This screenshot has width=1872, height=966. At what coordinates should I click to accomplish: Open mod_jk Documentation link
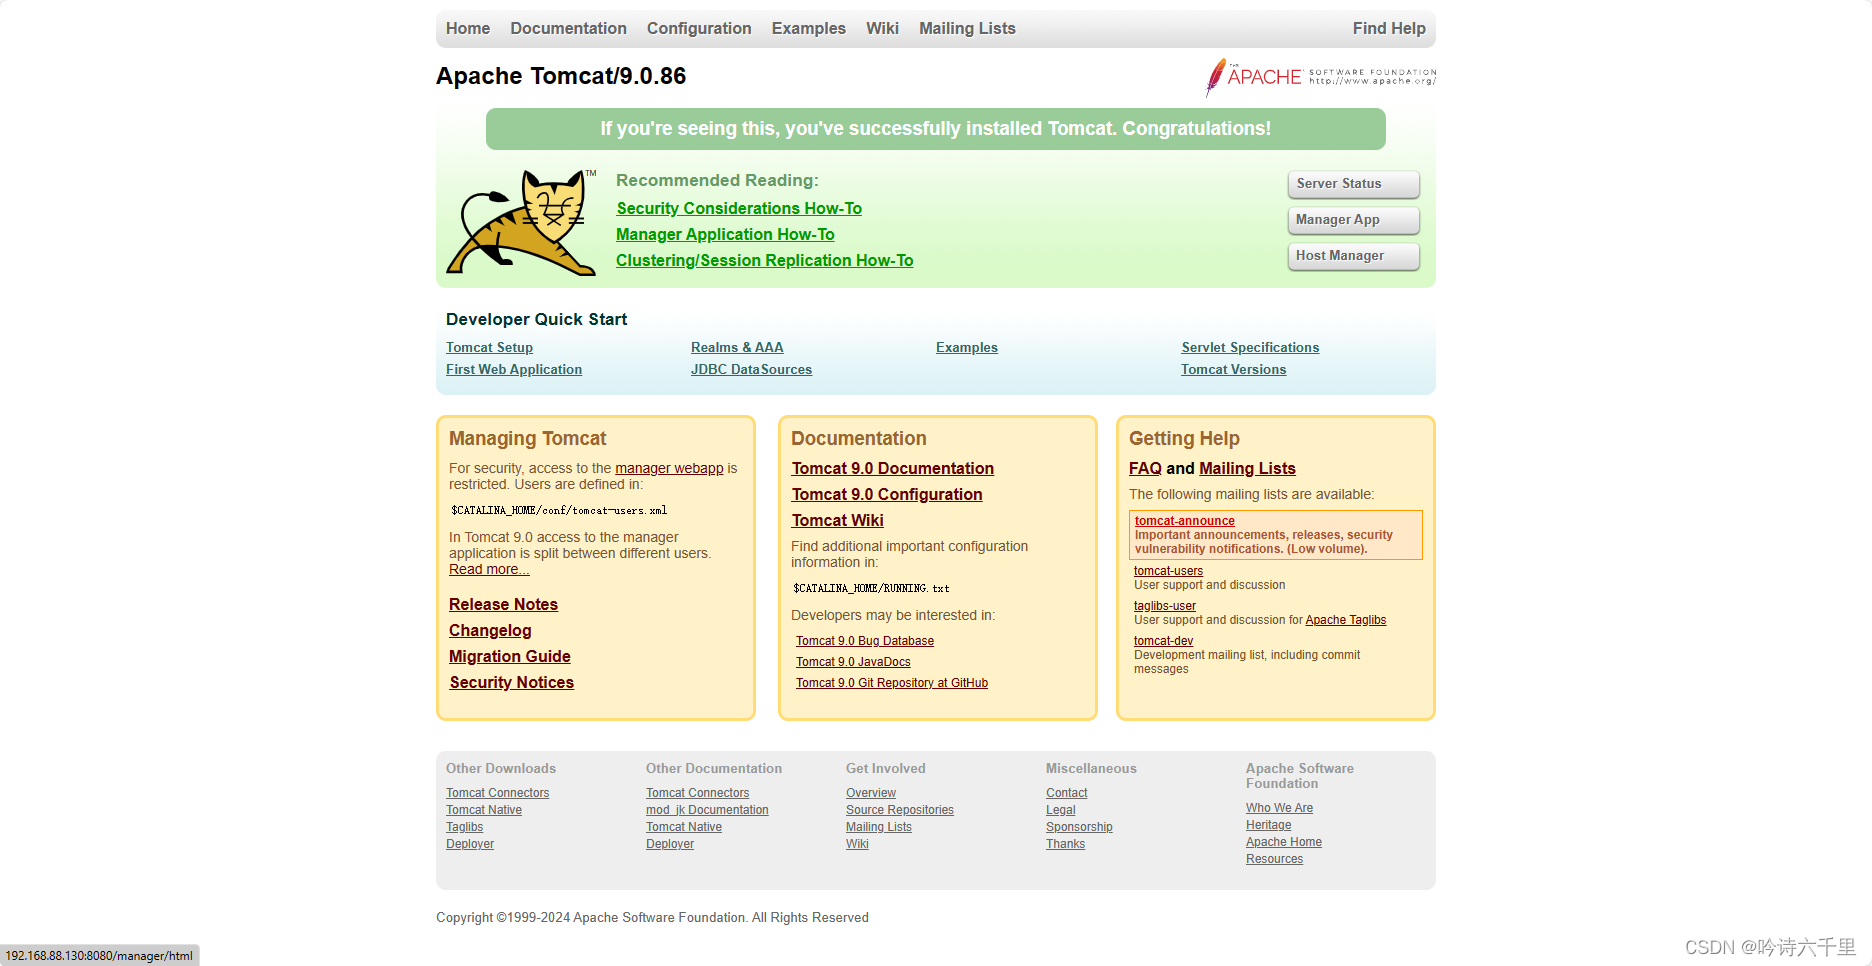[x=707, y=810]
